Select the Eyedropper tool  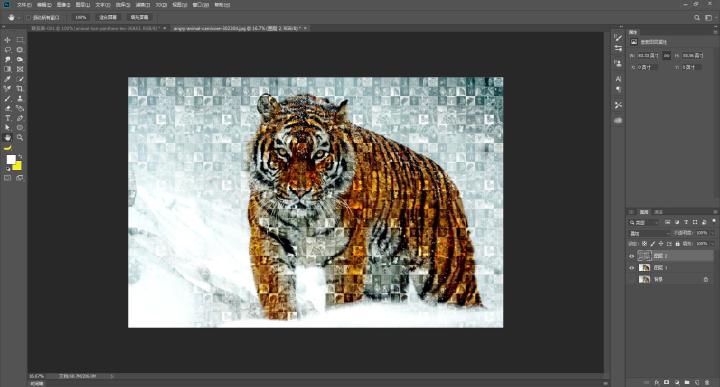point(7,79)
